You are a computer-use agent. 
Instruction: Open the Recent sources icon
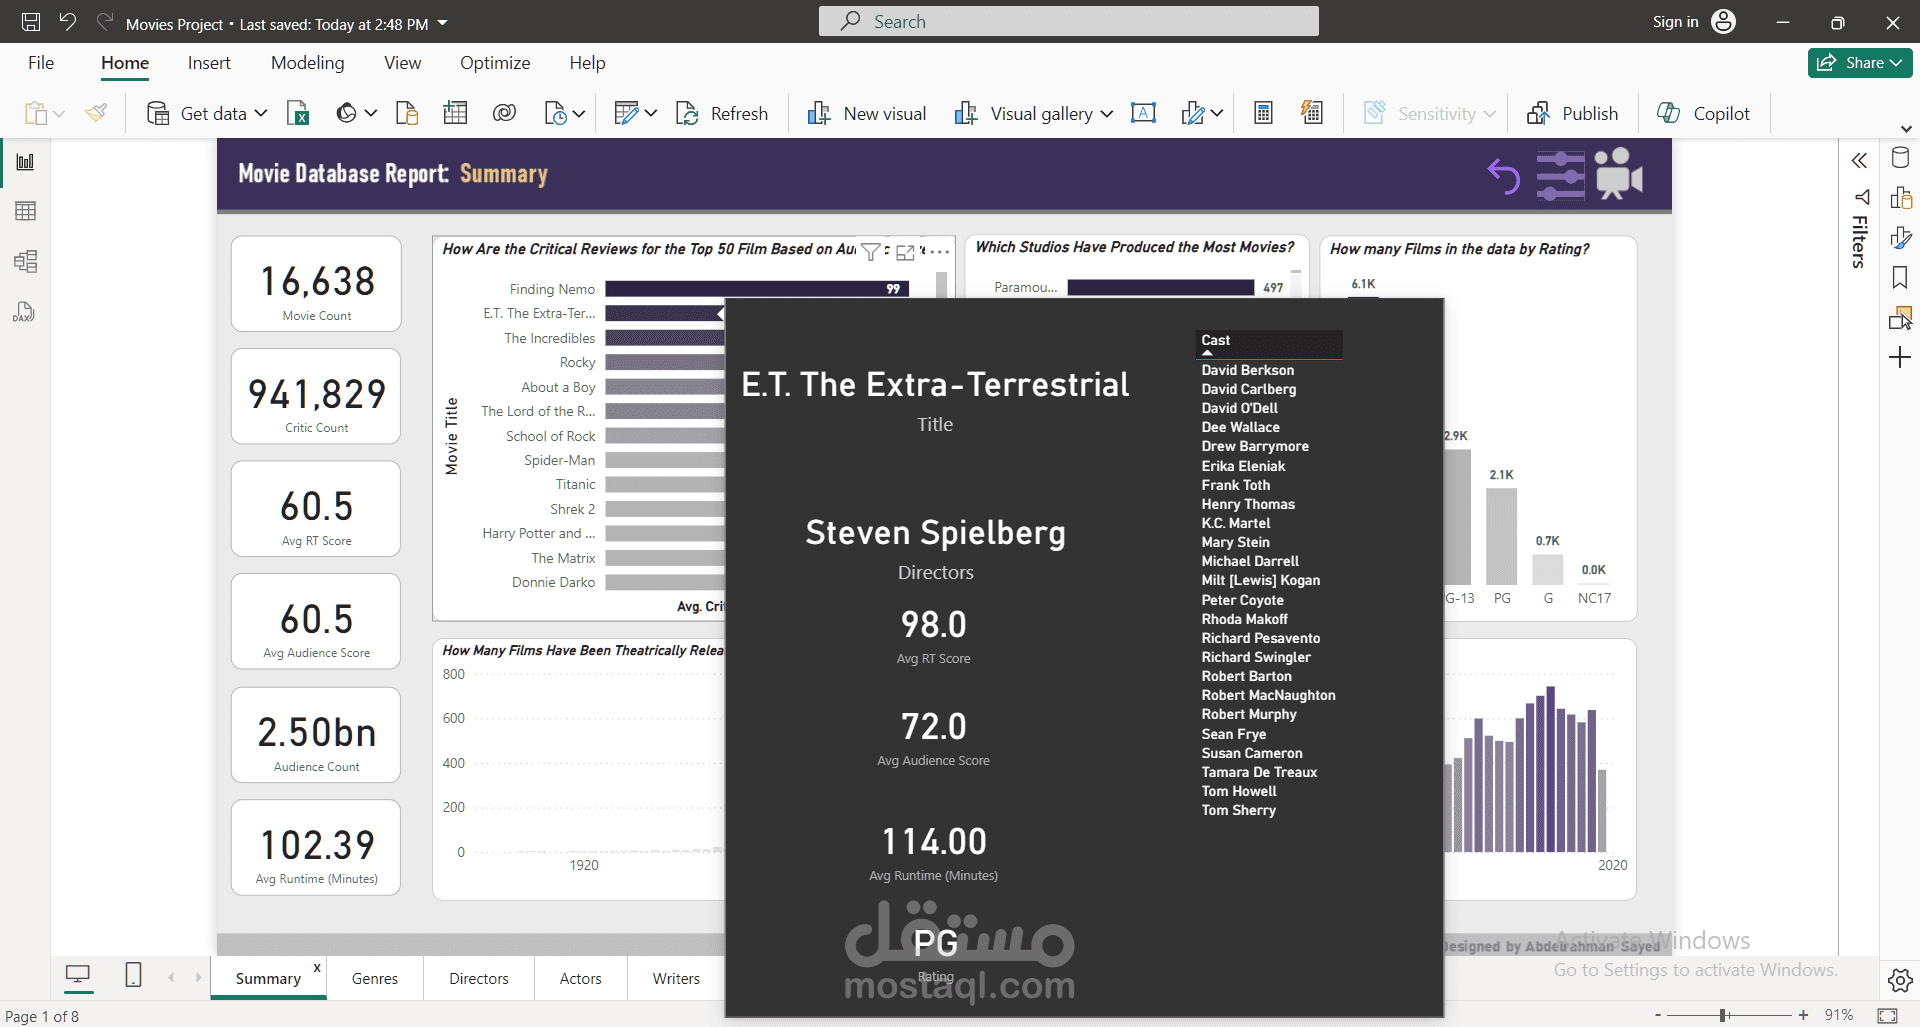click(x=555, y=113)
